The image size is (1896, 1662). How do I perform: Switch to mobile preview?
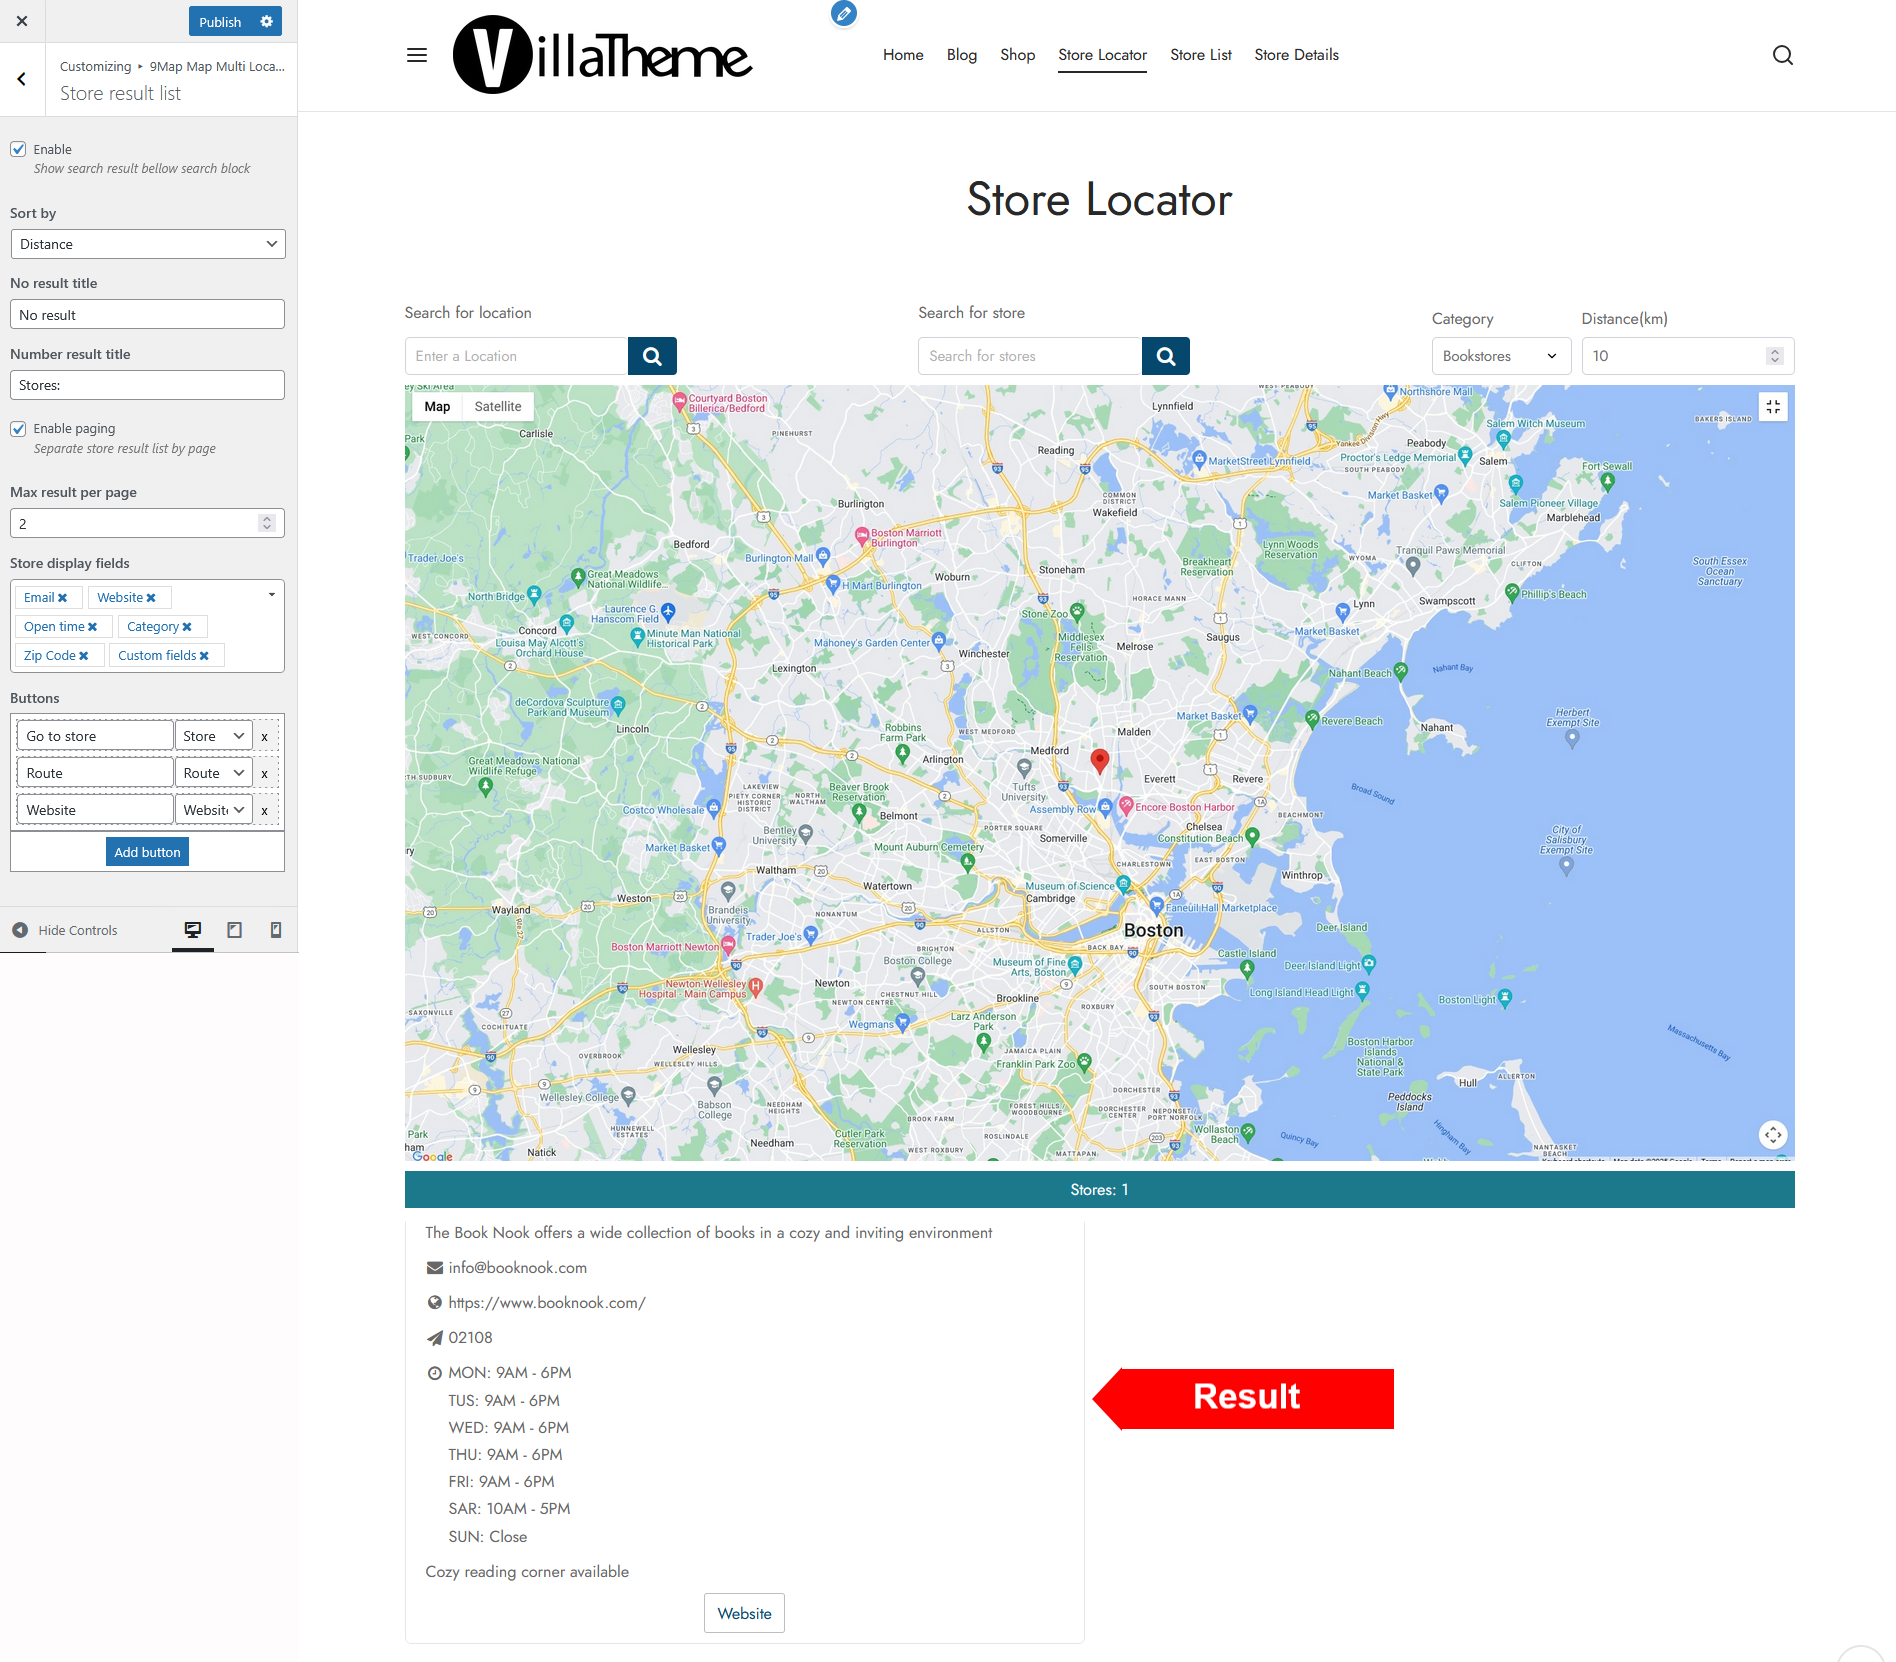click(x=276, y=930)
